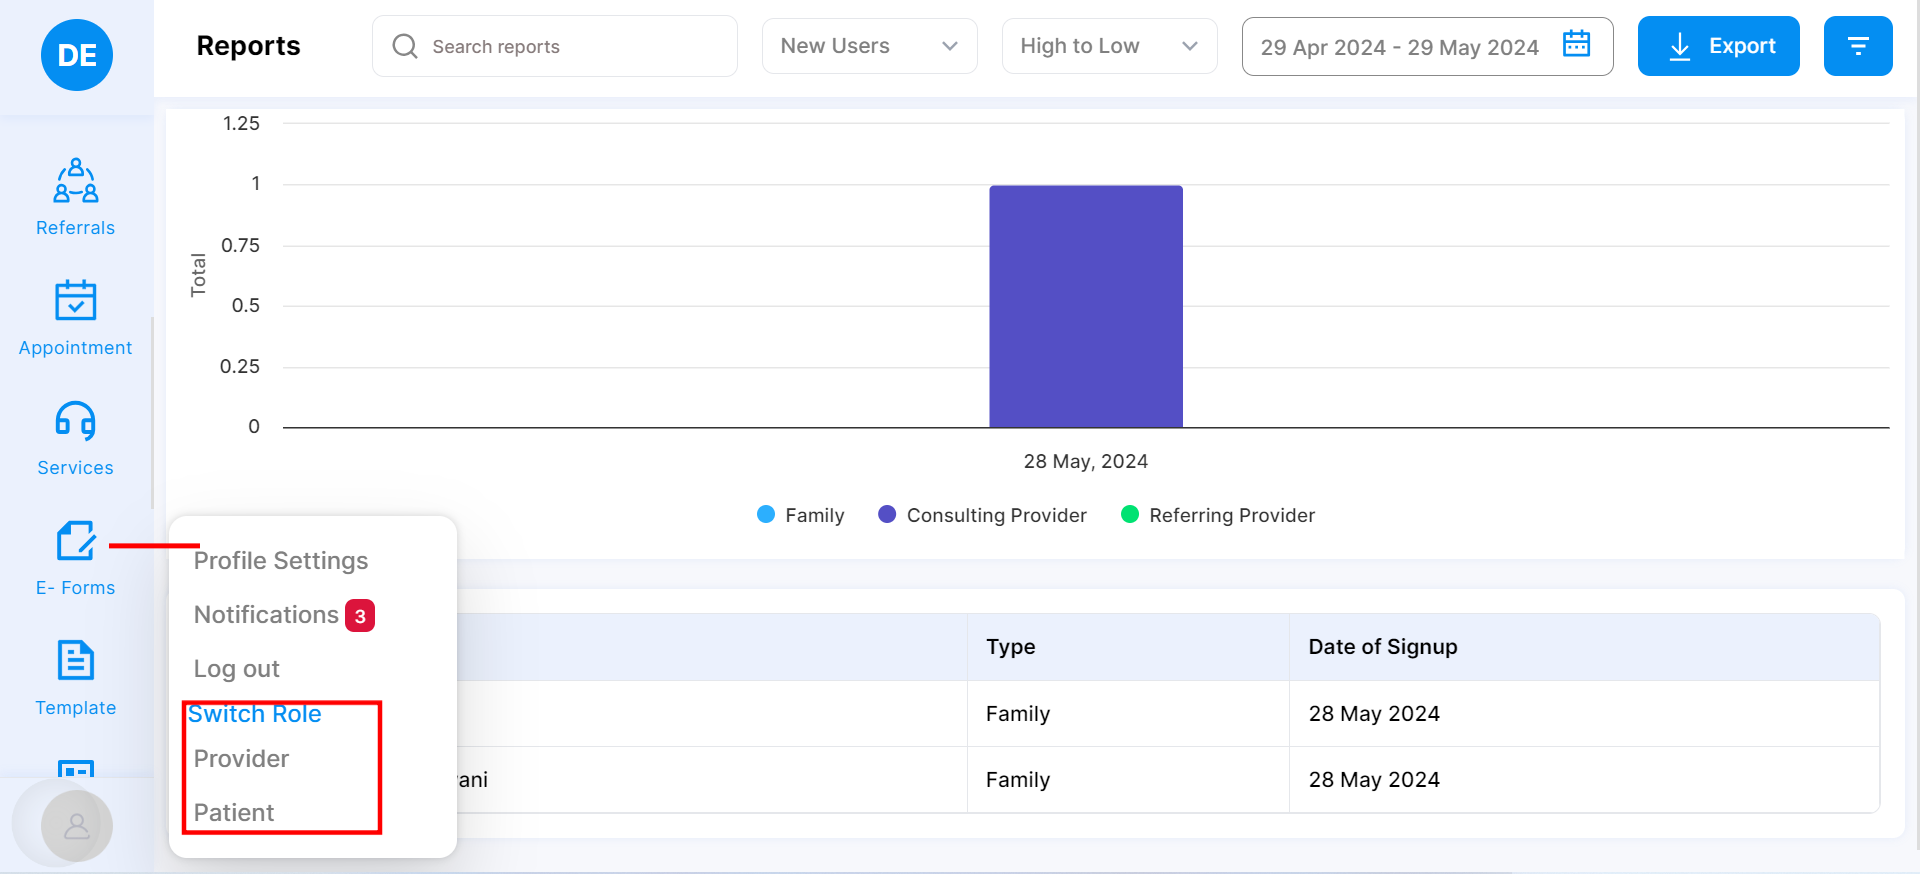1920x874 pixels.
Task: Toggle Consulting Provider legend series
Action: pyautogui.click(x=982, y=515)
